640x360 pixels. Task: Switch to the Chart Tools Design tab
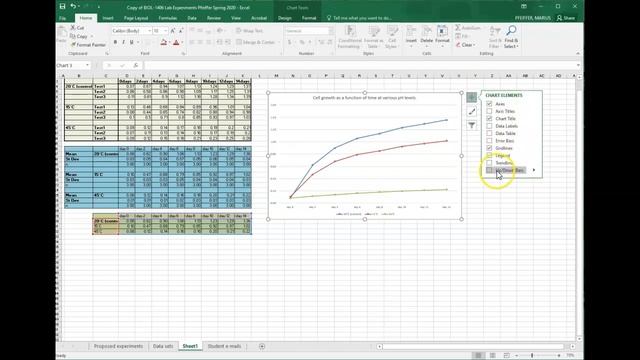click(284, 18)
